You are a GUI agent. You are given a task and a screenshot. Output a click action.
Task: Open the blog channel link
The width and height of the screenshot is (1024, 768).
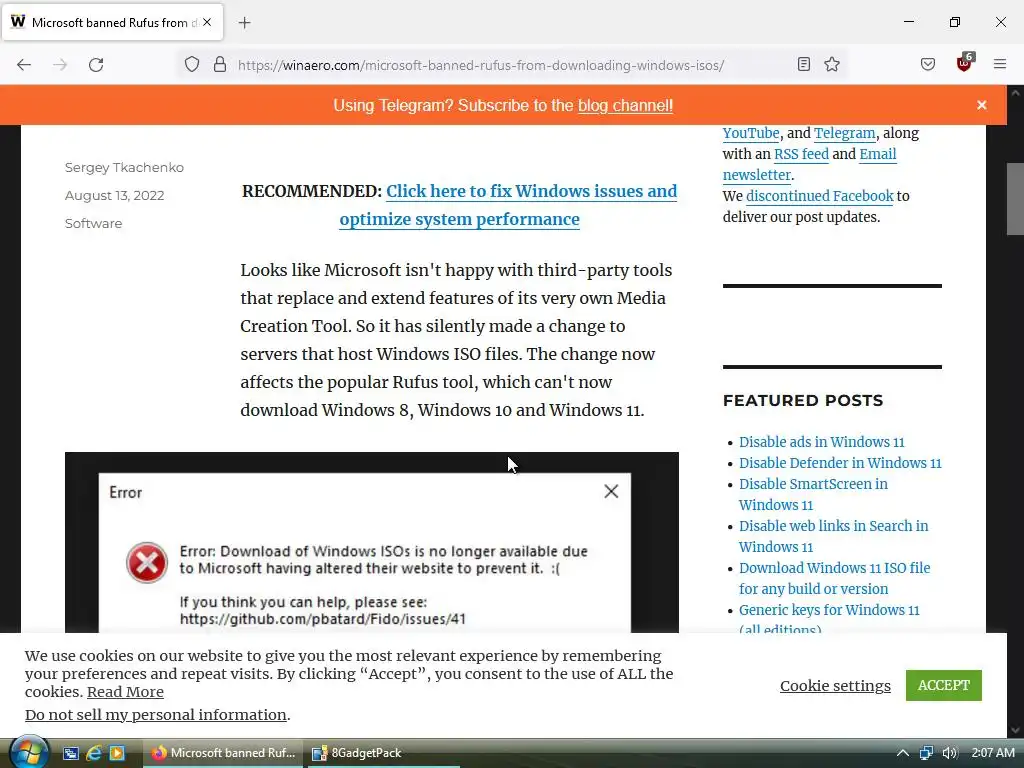pos(625,106)
